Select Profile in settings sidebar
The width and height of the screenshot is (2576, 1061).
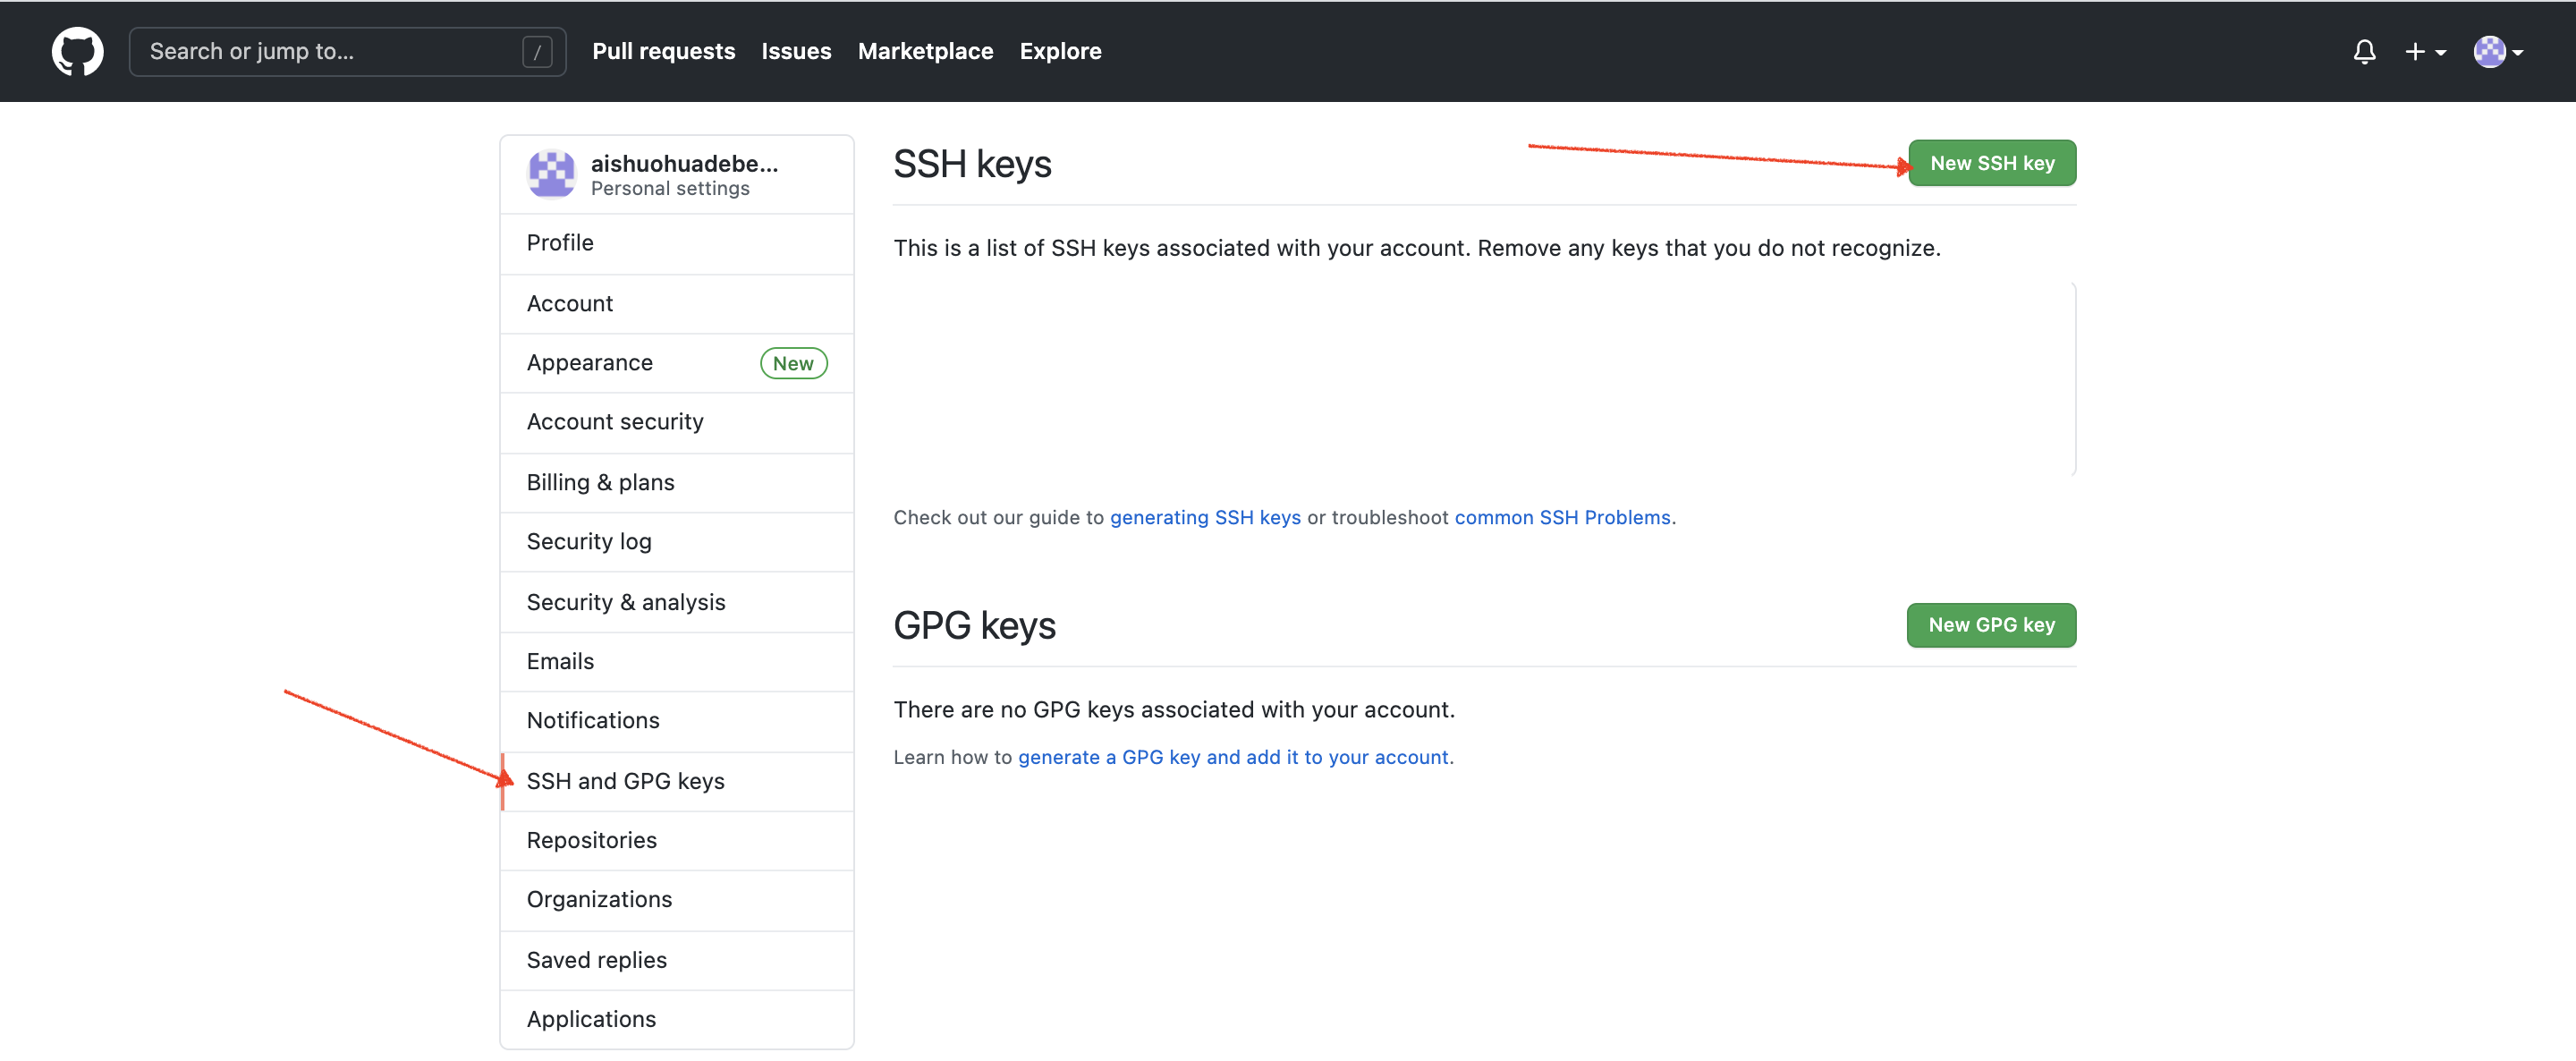click(677, 243)
